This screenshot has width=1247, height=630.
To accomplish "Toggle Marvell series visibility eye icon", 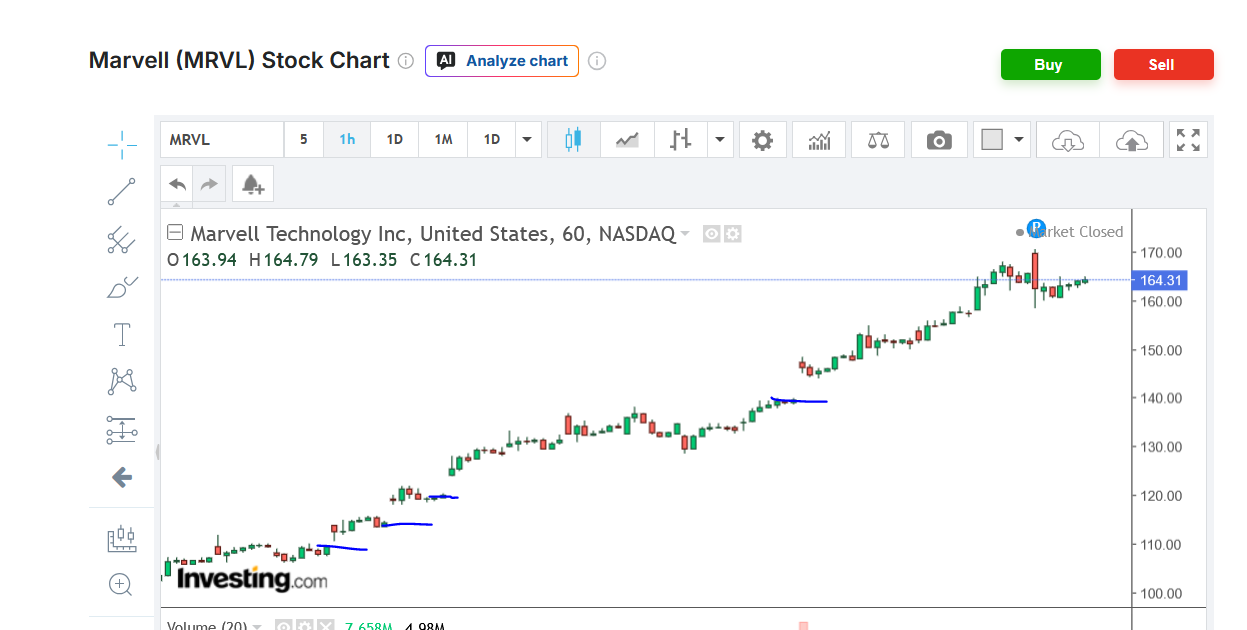I will 712,234.
